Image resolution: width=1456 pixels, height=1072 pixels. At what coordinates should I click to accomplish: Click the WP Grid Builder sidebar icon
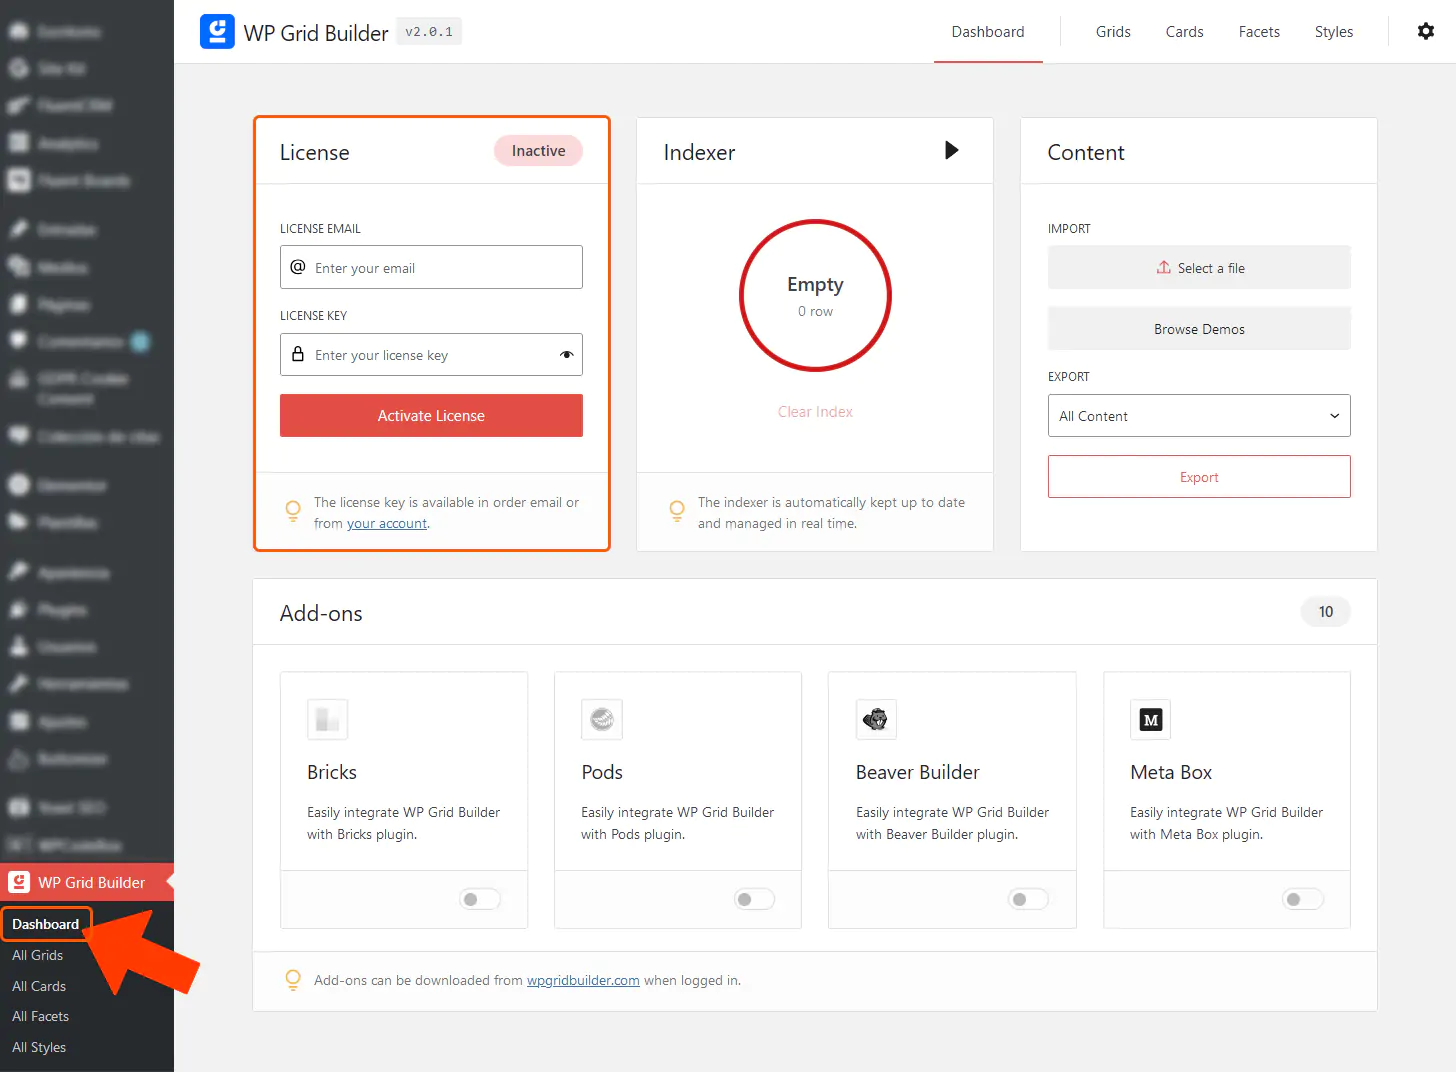click(x=18, y=882)
